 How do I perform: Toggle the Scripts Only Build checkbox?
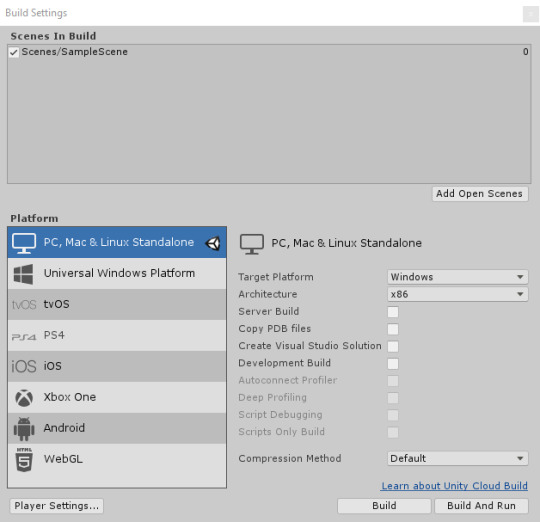pos(393,432)
